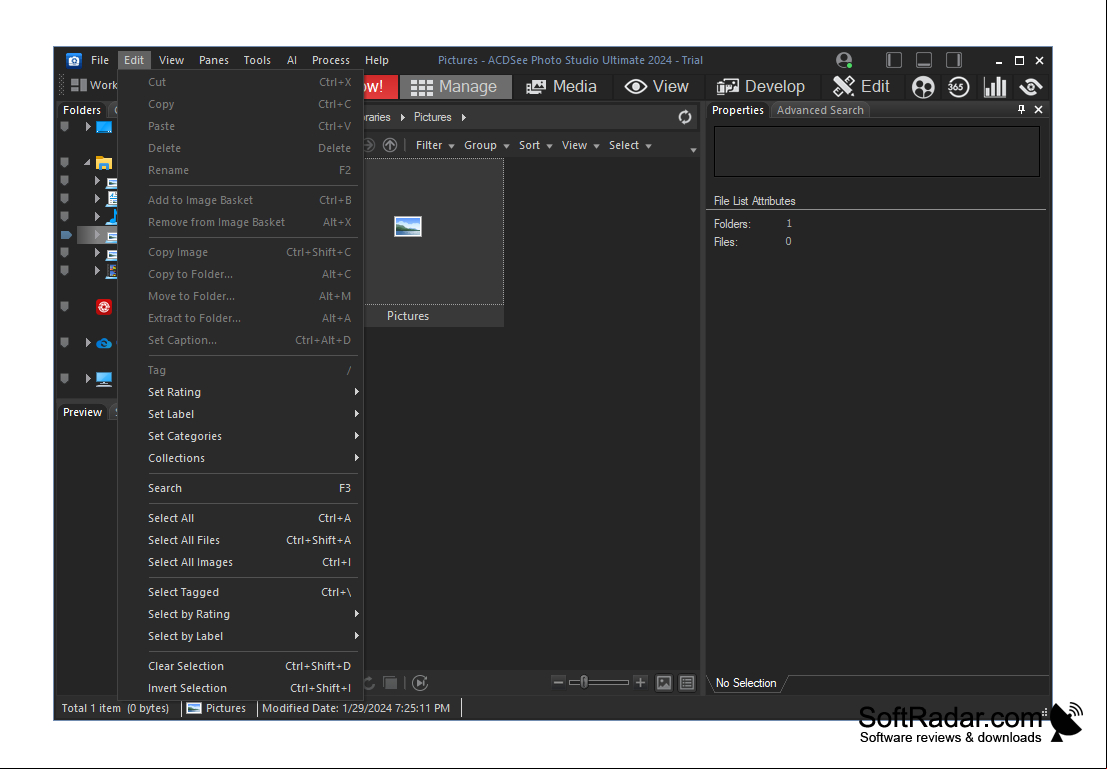Switch to Edit mode button
This screenshot has width=1107, height=769.
click(861, 87)
